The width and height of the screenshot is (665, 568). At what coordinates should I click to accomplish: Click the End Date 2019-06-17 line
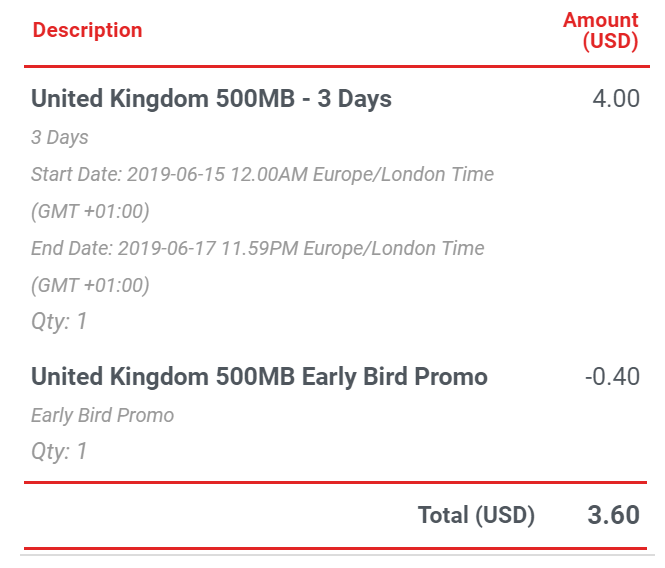pos(258,248)
